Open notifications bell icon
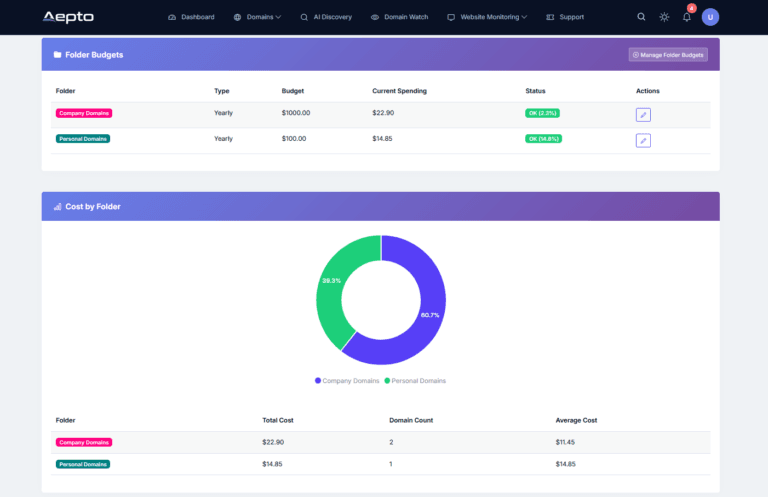Screen dimensions: 768x497 (x=687, y=17)
